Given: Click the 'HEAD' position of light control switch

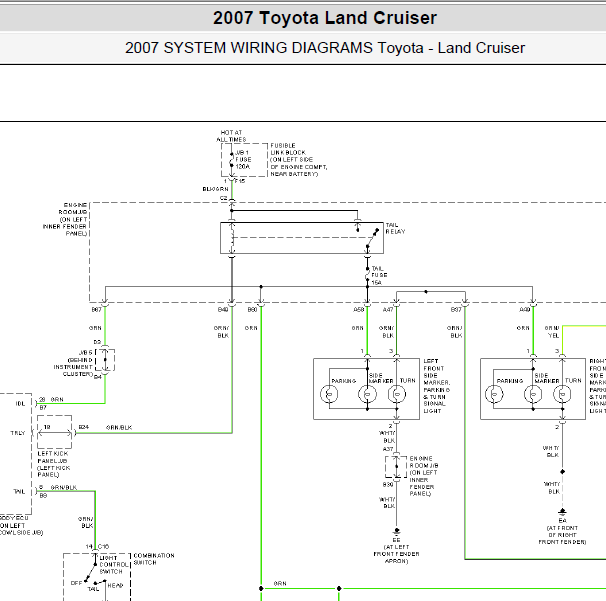Looking at the screenshot, I should [x=115, y=586].
